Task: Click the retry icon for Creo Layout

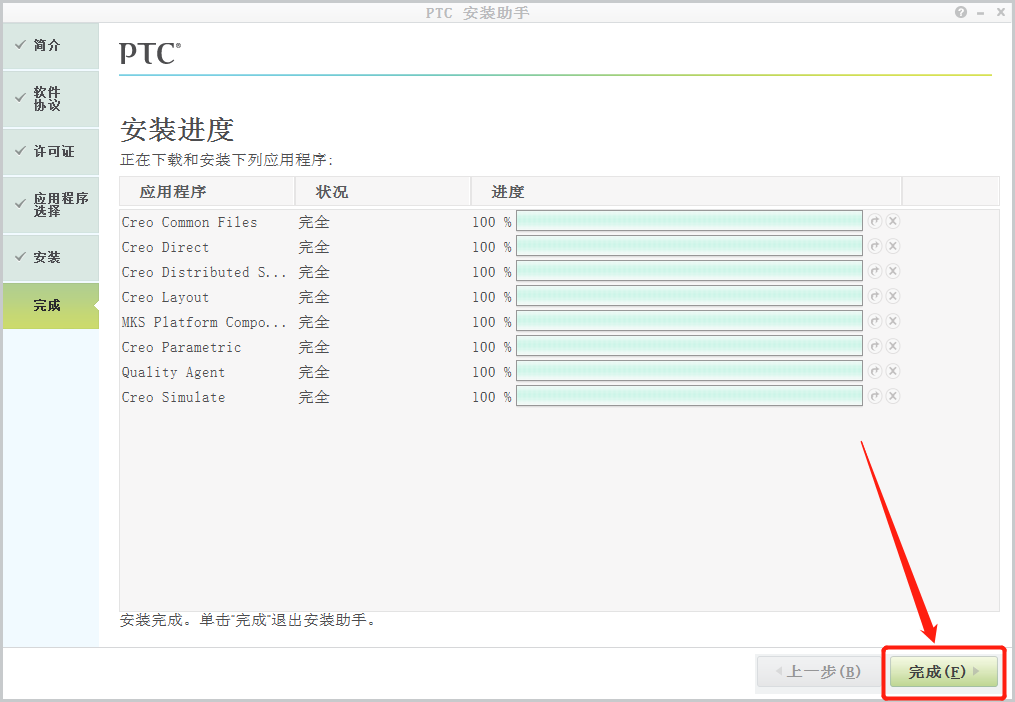Action: coord(875,297)
